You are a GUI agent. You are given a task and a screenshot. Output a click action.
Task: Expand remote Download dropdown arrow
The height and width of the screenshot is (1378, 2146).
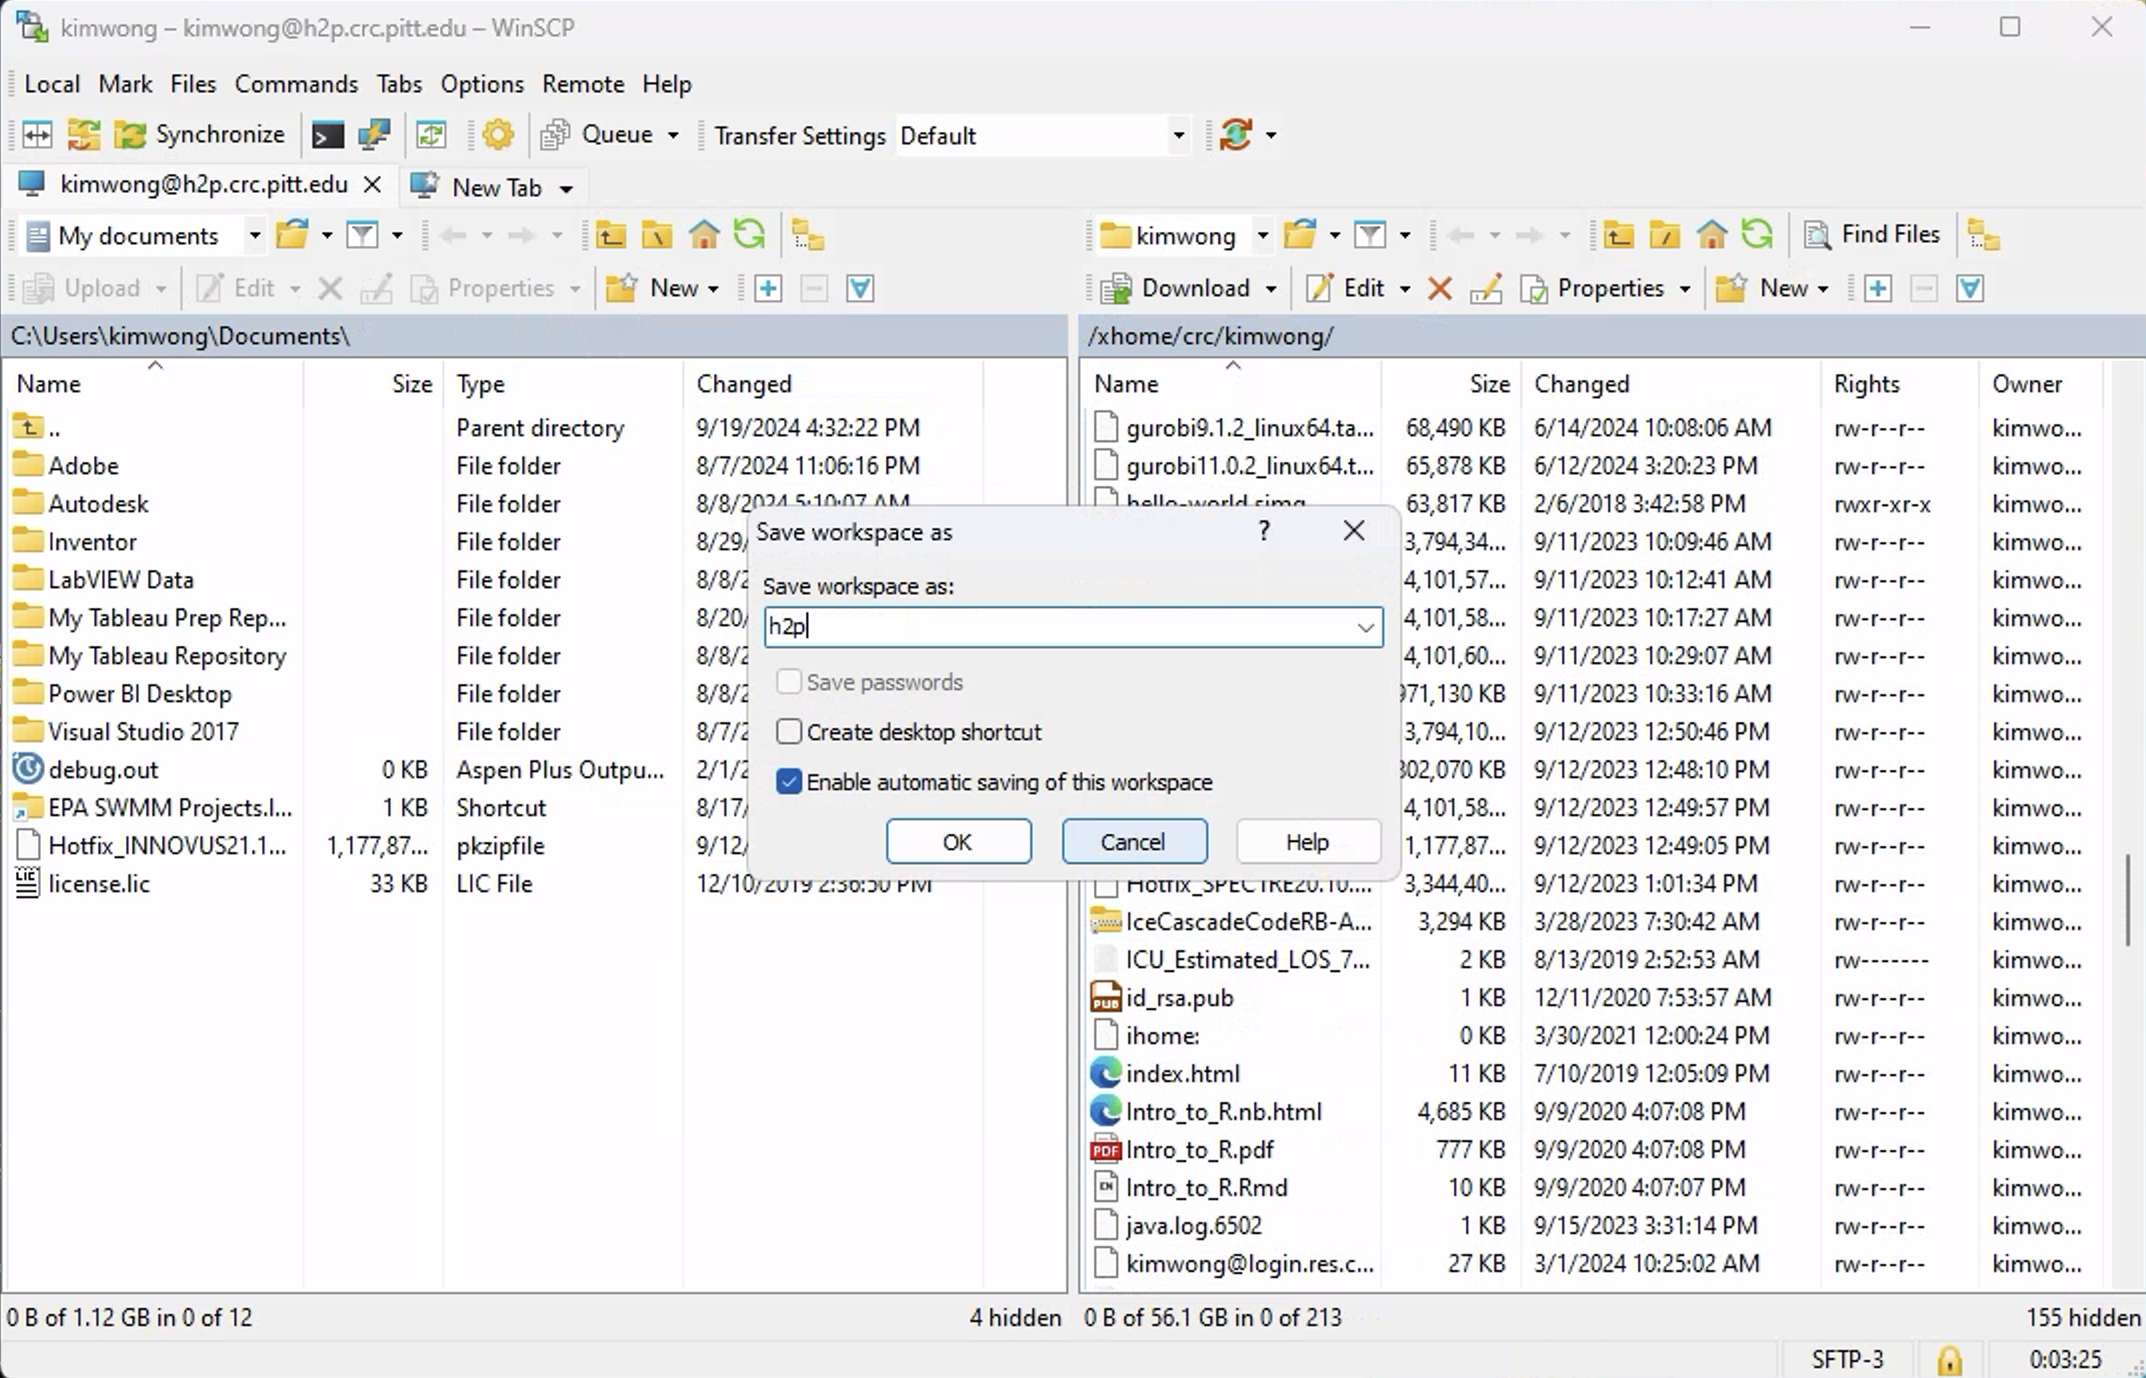click(x=1271, y=289)
